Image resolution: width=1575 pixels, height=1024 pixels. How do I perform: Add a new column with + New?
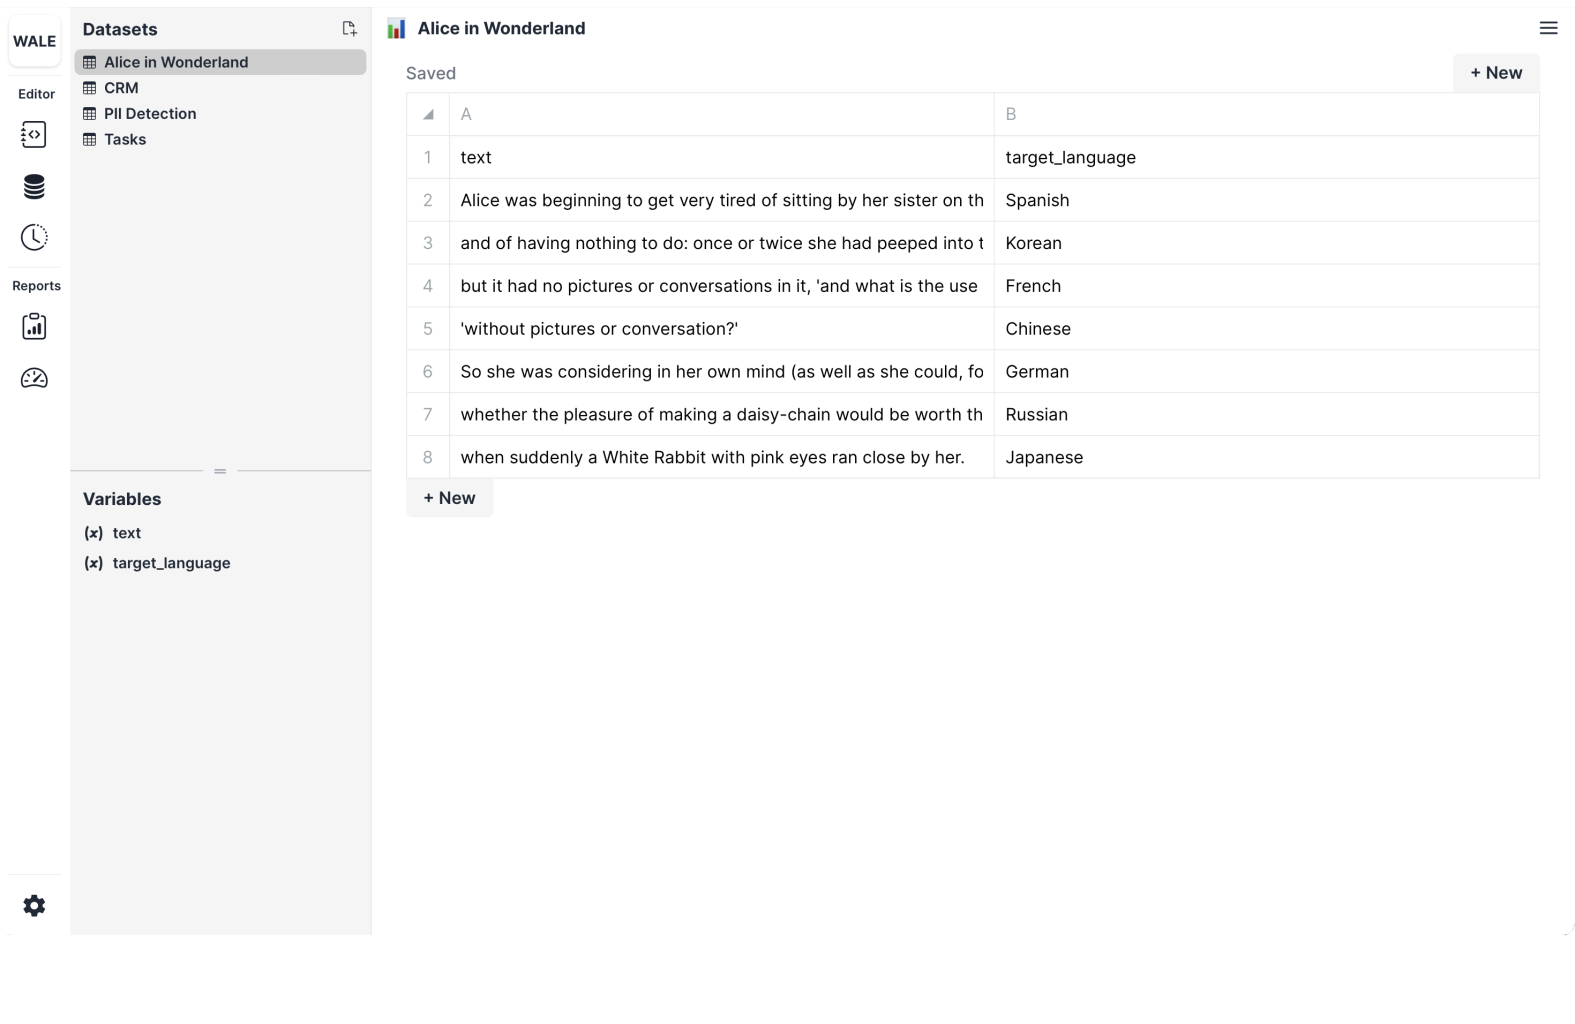point(1496,73)
